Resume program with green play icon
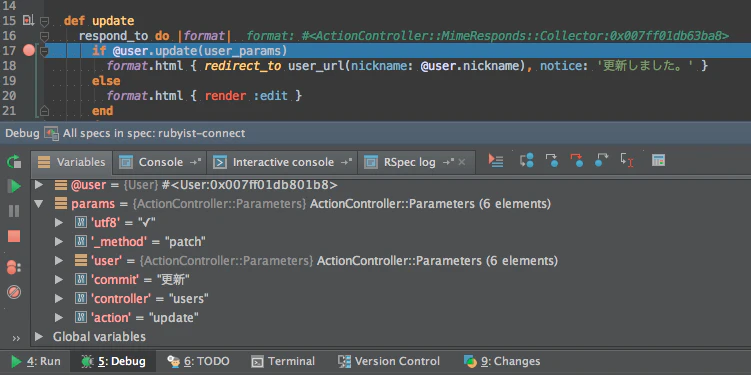The width and height of the screenshot is (751, 375). (x=14, y=186)
